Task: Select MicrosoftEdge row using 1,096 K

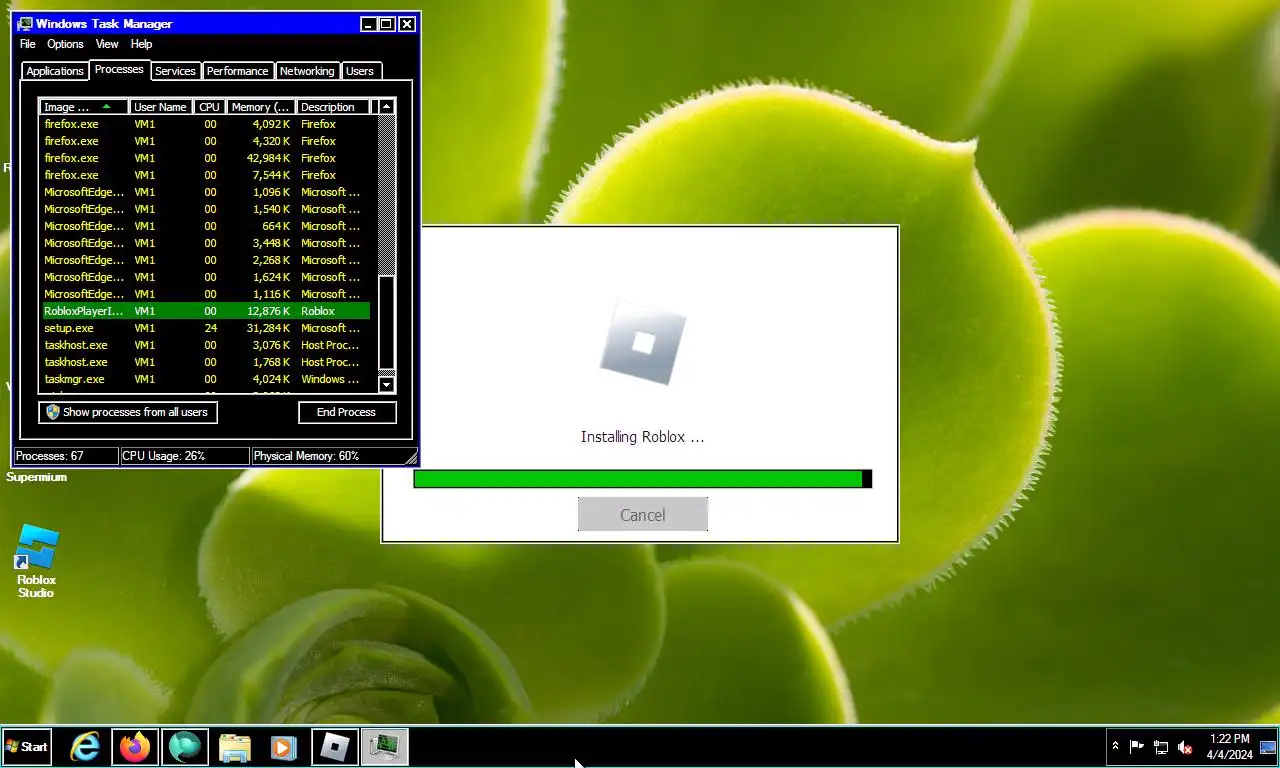Action: [x=205, y=192]
